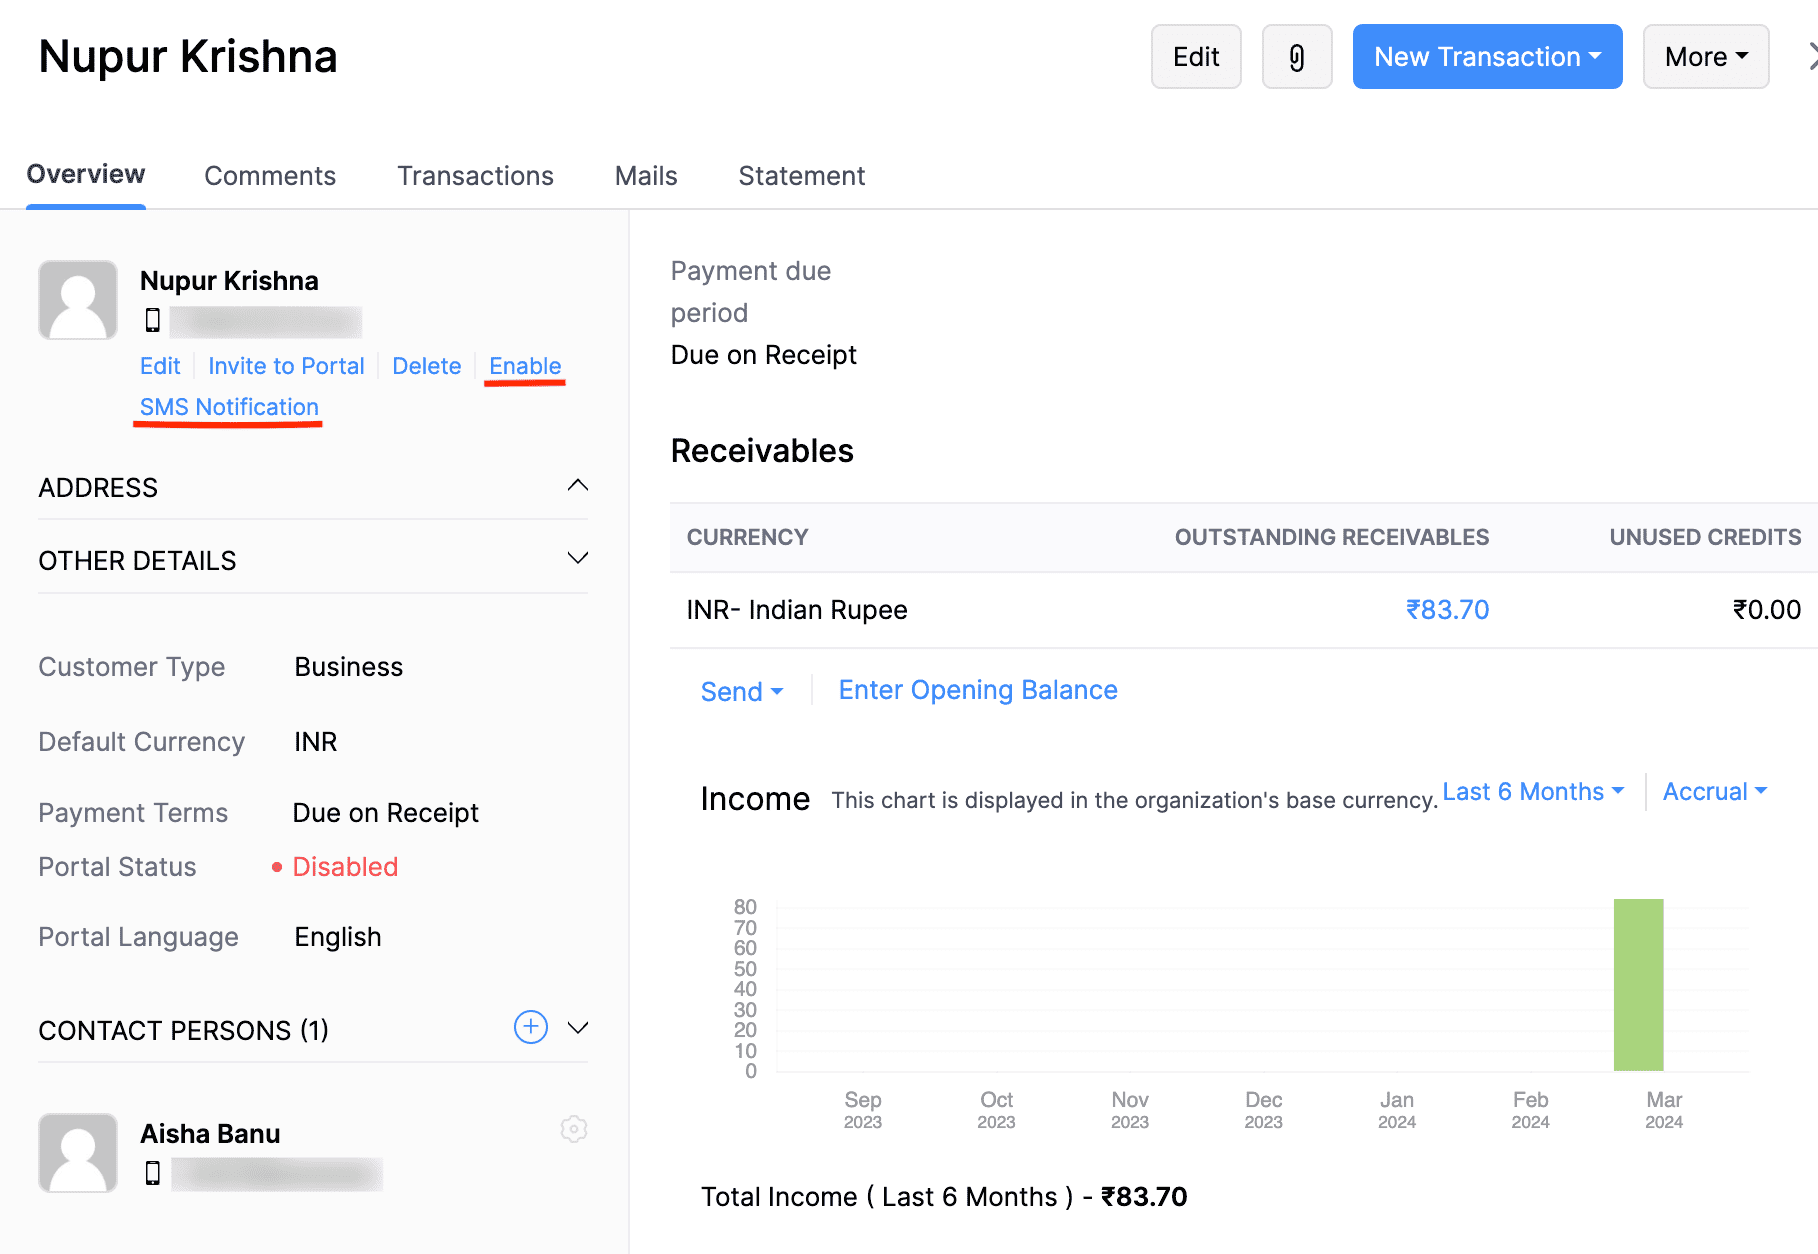The width and height of the screenshot is (1818, 1254).
Task: Add a contact person using the plus icon
Action: click(530, 1027)
